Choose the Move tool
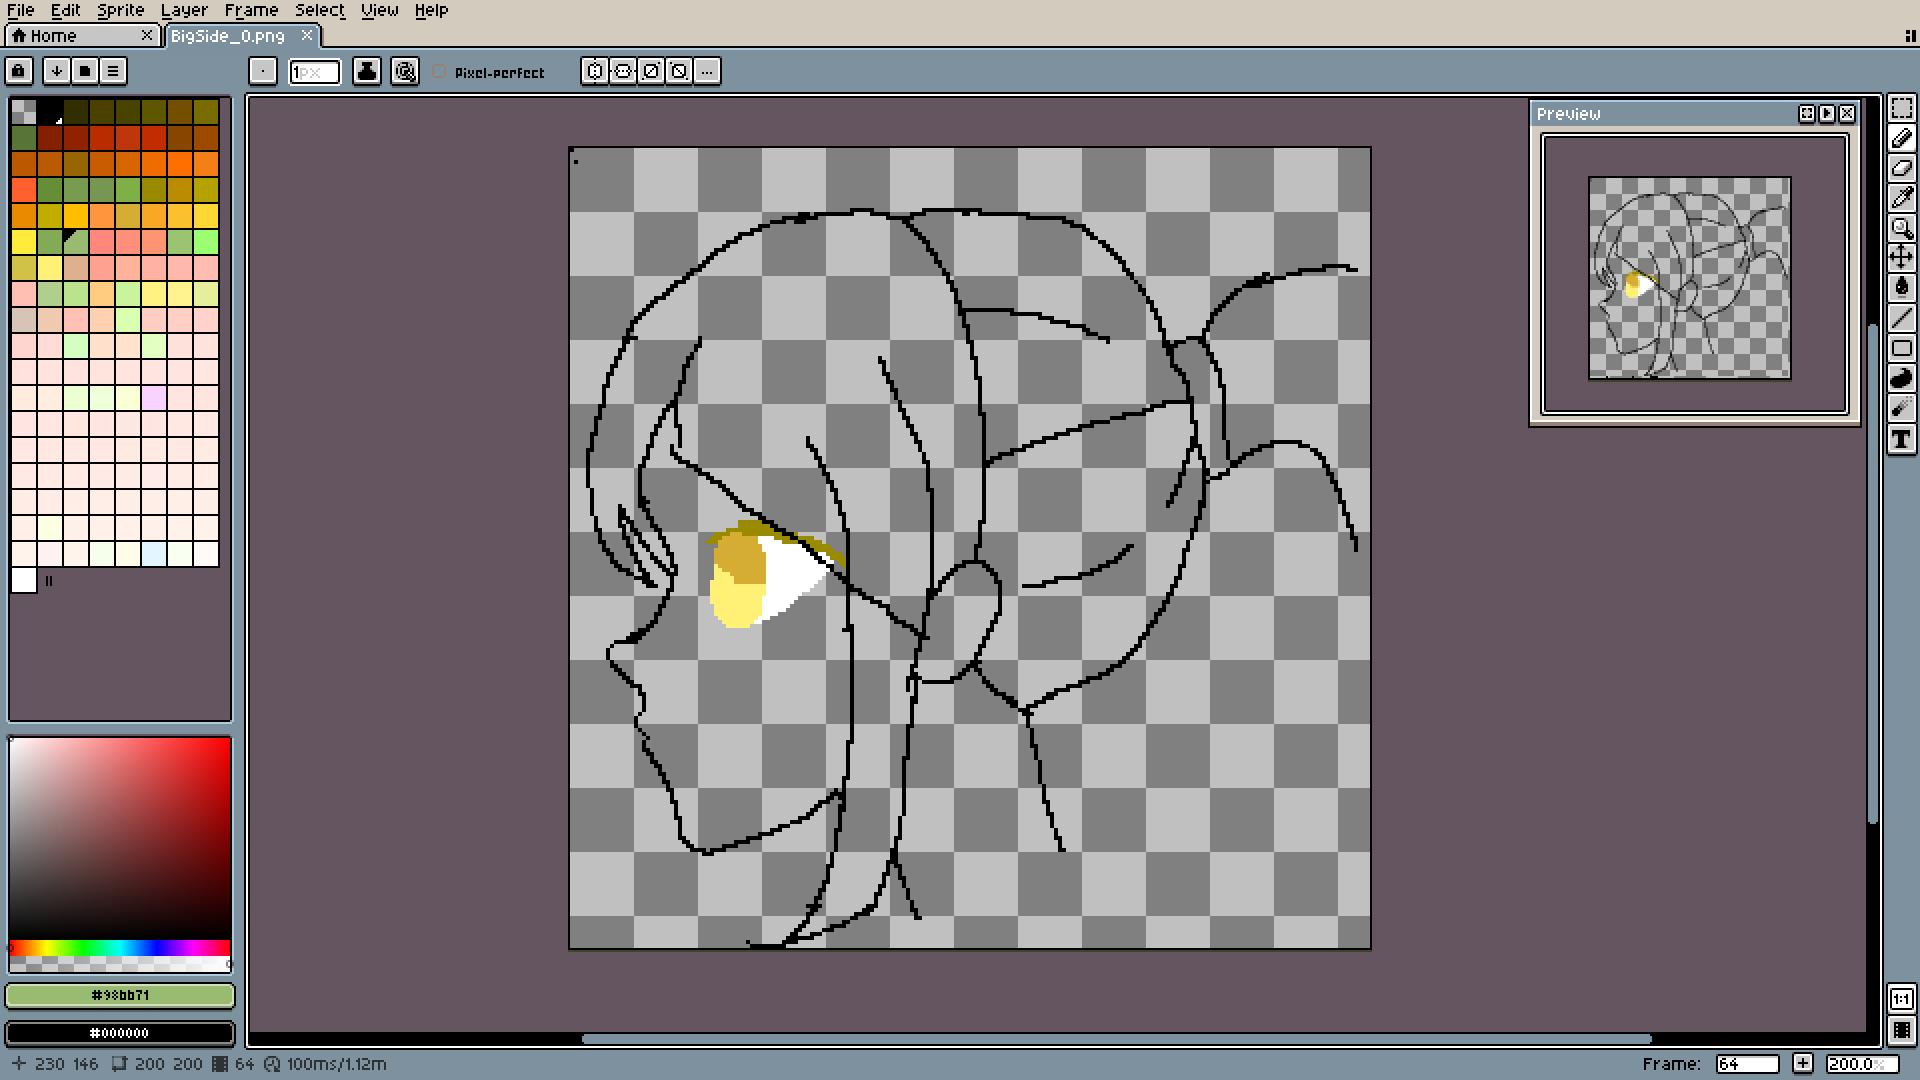This screenshot has width=1920, height=1080. coord(1901,258)
